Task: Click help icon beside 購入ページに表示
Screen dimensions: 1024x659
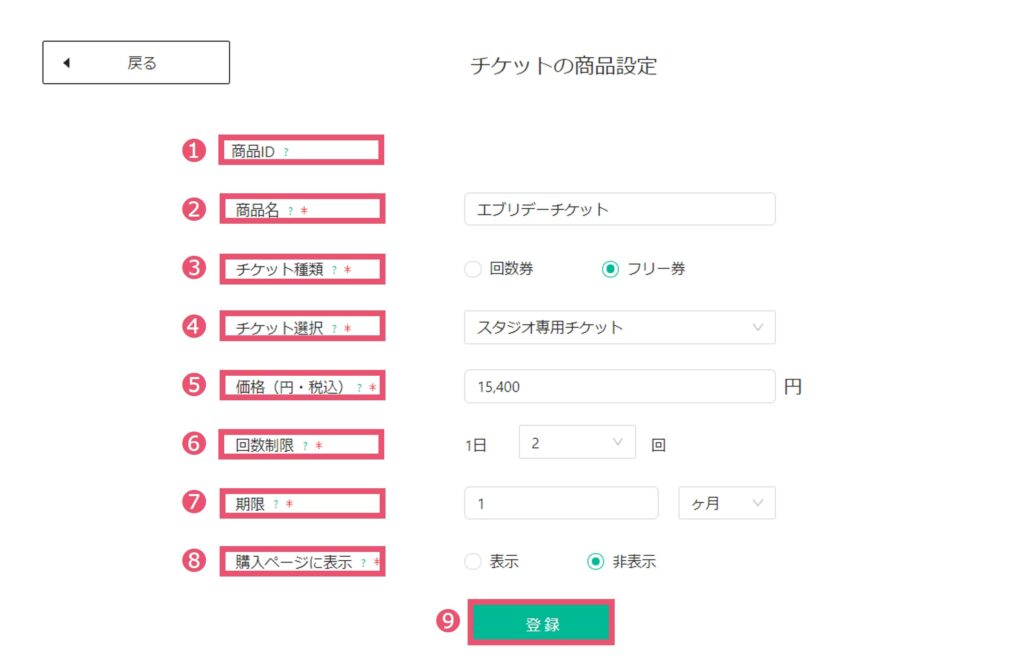Action: tap(363, 562)
